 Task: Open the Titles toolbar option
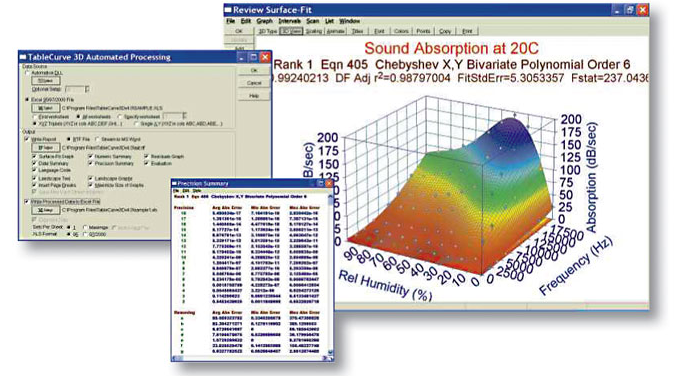click(x=357, y=31)
